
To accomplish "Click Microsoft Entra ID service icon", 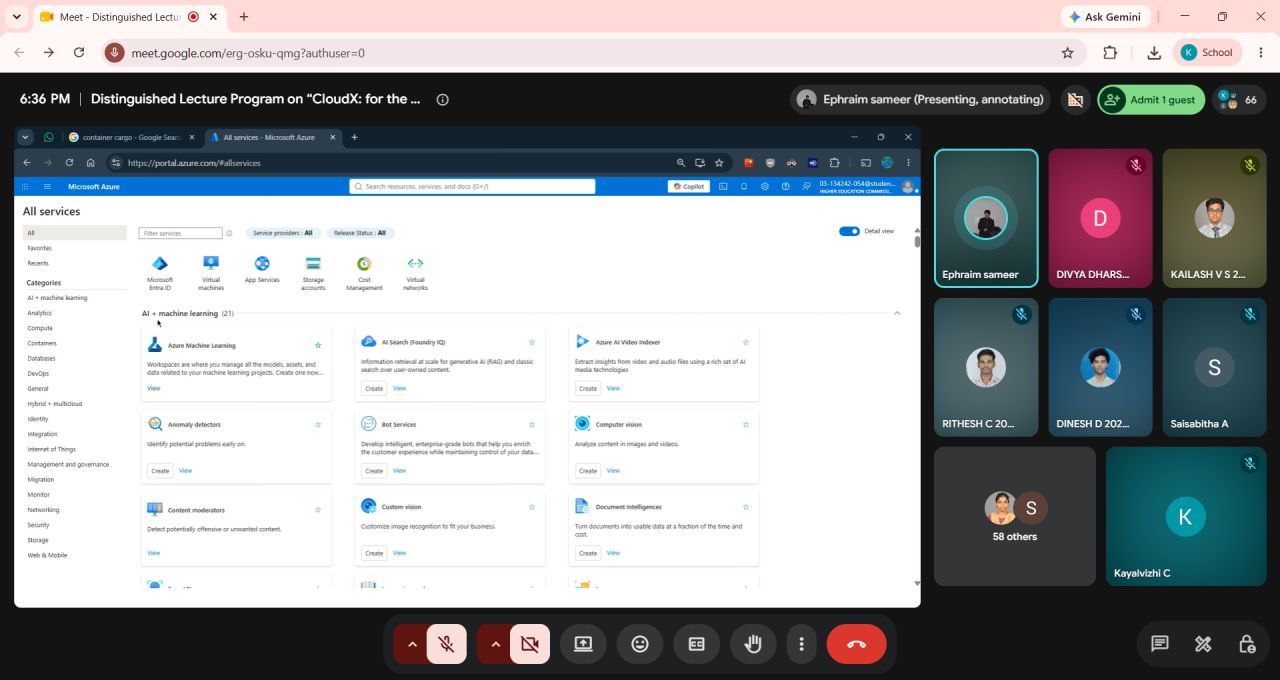I will tap(160, 264).
